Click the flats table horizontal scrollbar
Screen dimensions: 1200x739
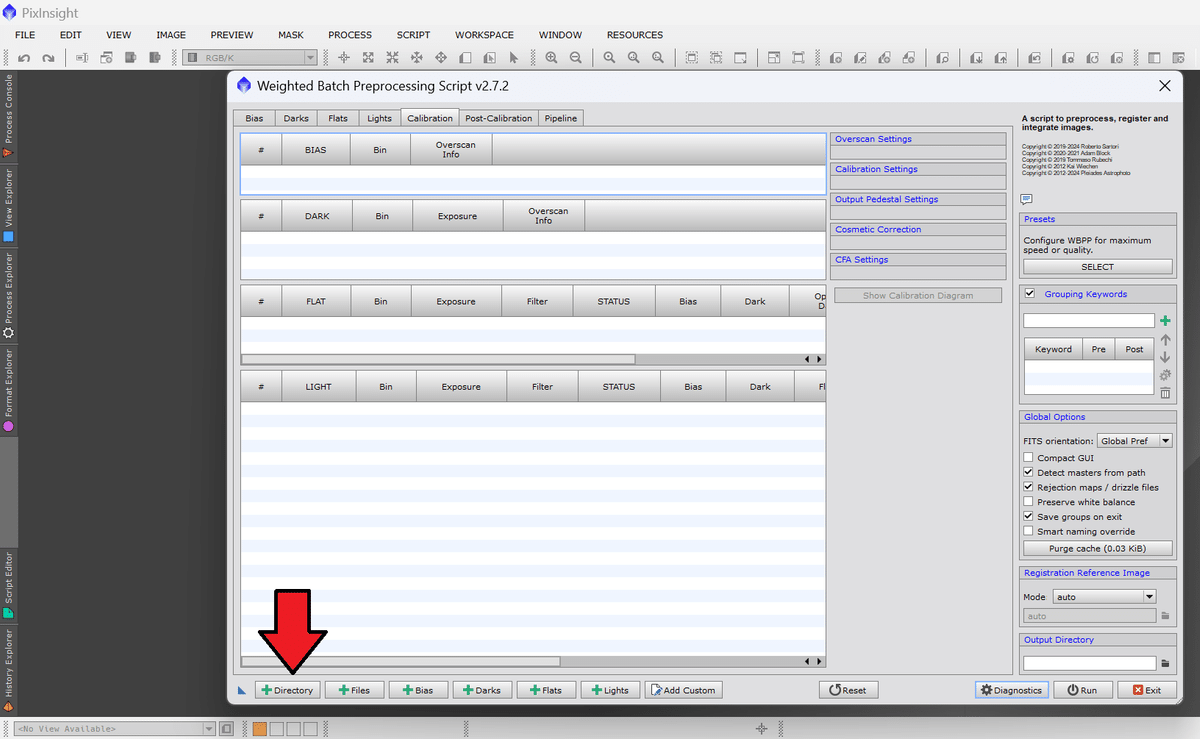tap(438, 359)
